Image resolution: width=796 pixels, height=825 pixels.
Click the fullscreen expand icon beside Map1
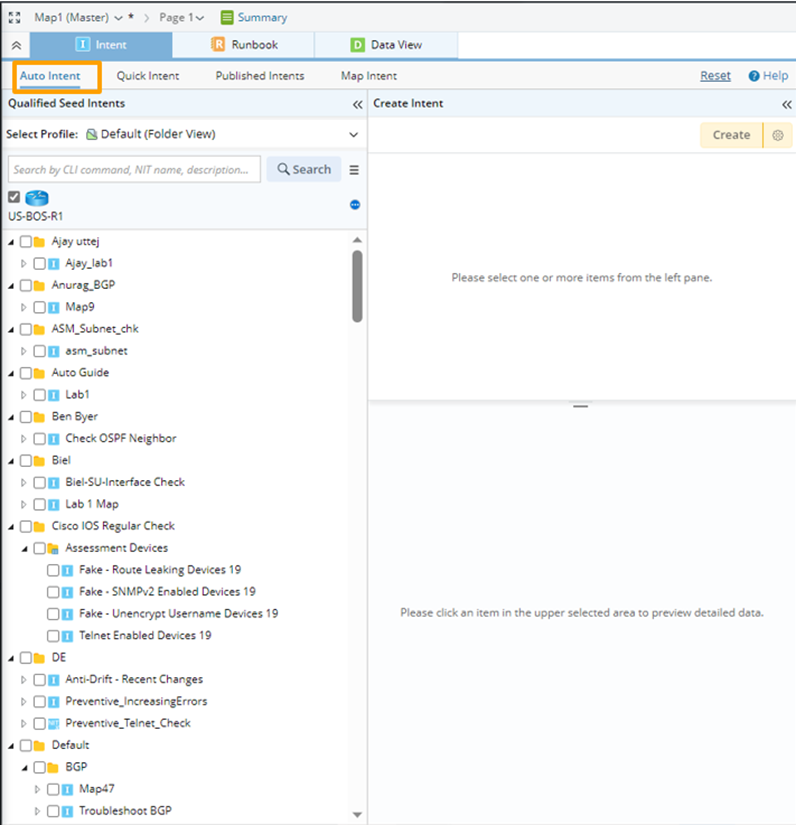(x=14, y=17)
